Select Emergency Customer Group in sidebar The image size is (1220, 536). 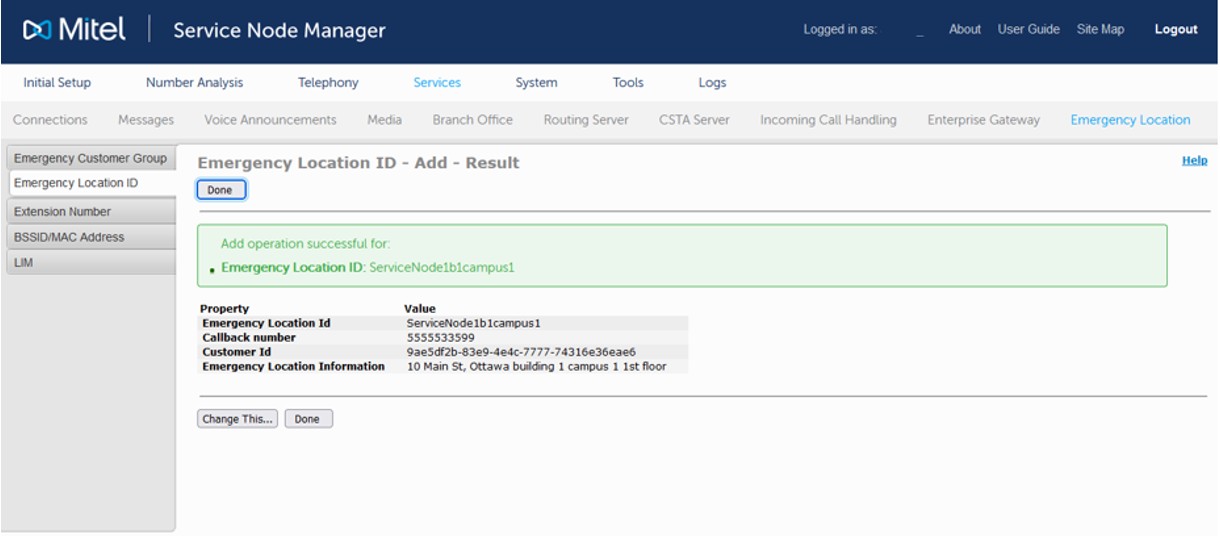90,158
